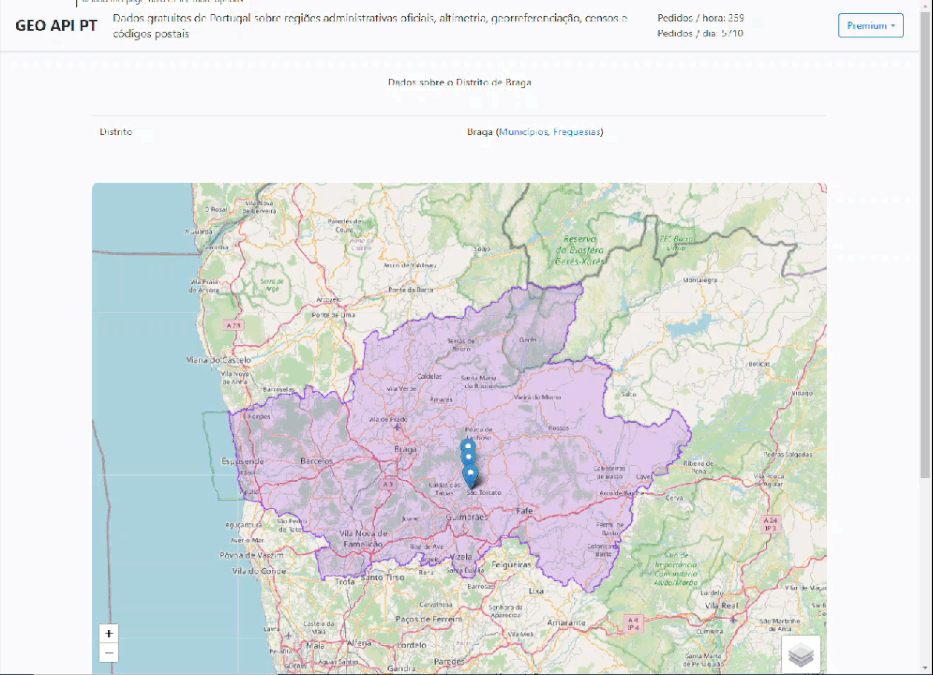Click the Fafe label on the map
The height and width of the screenshot is (675, 933).
525,511
